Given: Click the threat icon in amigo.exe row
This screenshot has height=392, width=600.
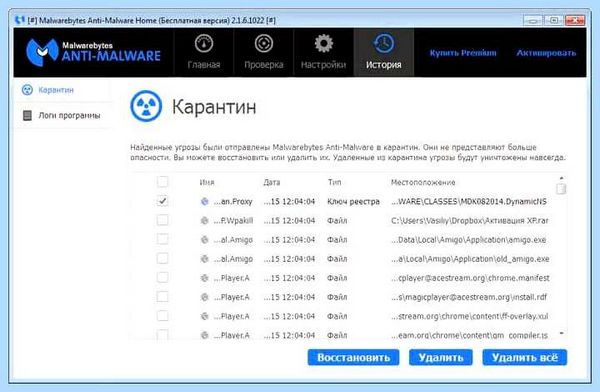Looking at the screenshot, I should pyautogui.click(x=205, y=240).
